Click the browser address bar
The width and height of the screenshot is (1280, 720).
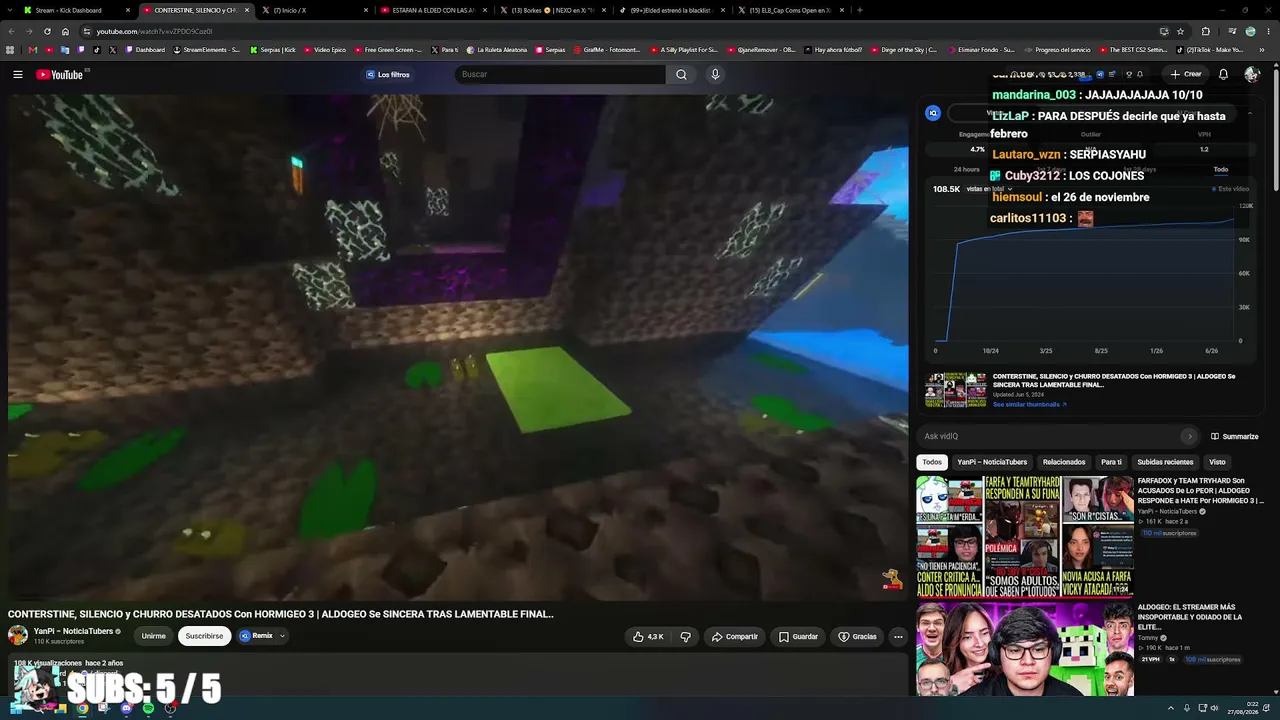pos(620,31)
